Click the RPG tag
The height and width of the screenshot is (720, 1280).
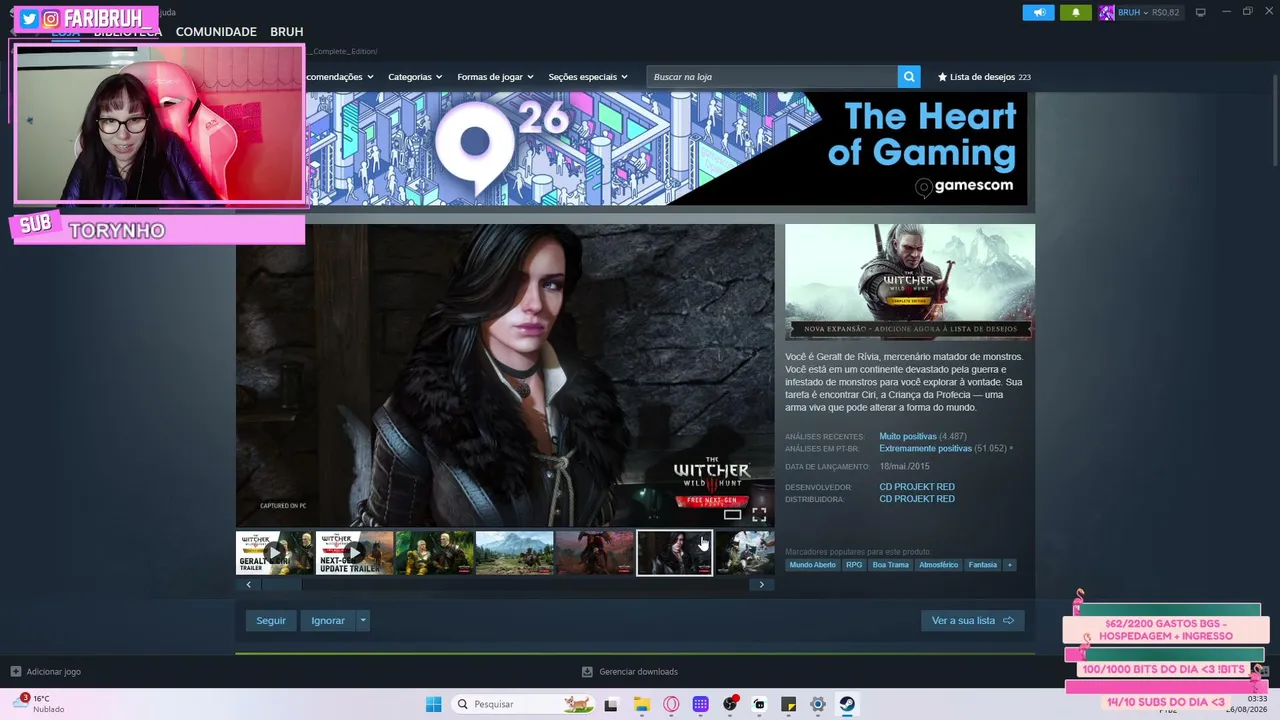[x=854, y=565]
